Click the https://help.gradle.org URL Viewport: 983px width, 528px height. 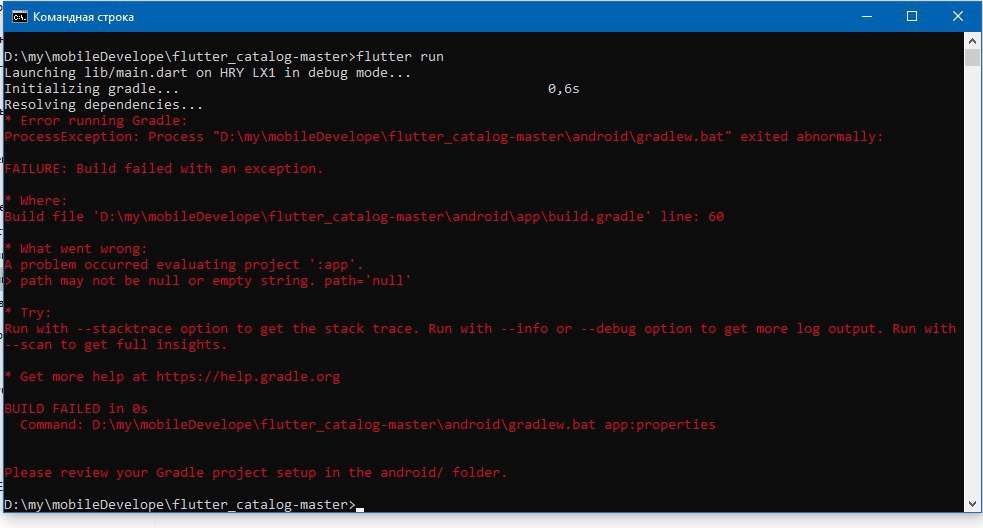click(248, 376)
